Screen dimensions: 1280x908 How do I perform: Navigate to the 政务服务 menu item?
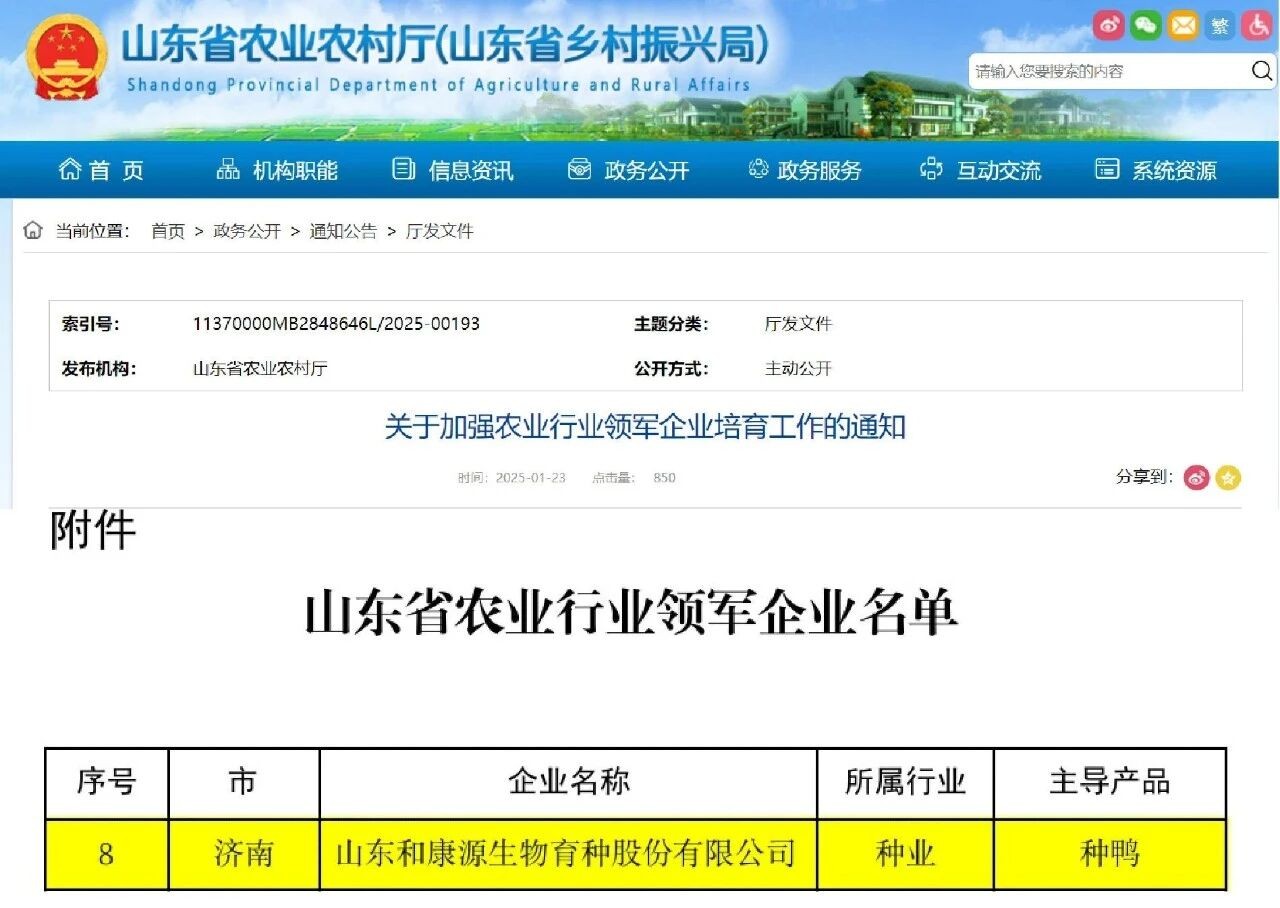click(805, 171)
